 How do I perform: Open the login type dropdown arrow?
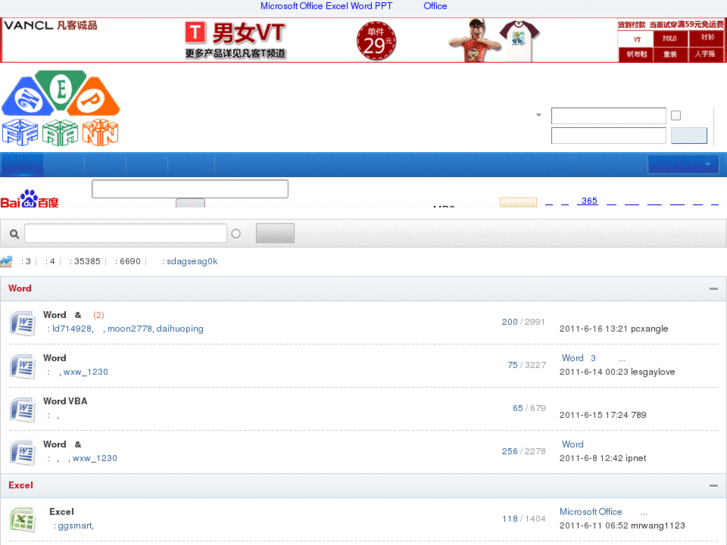click(x=539, y=115)
